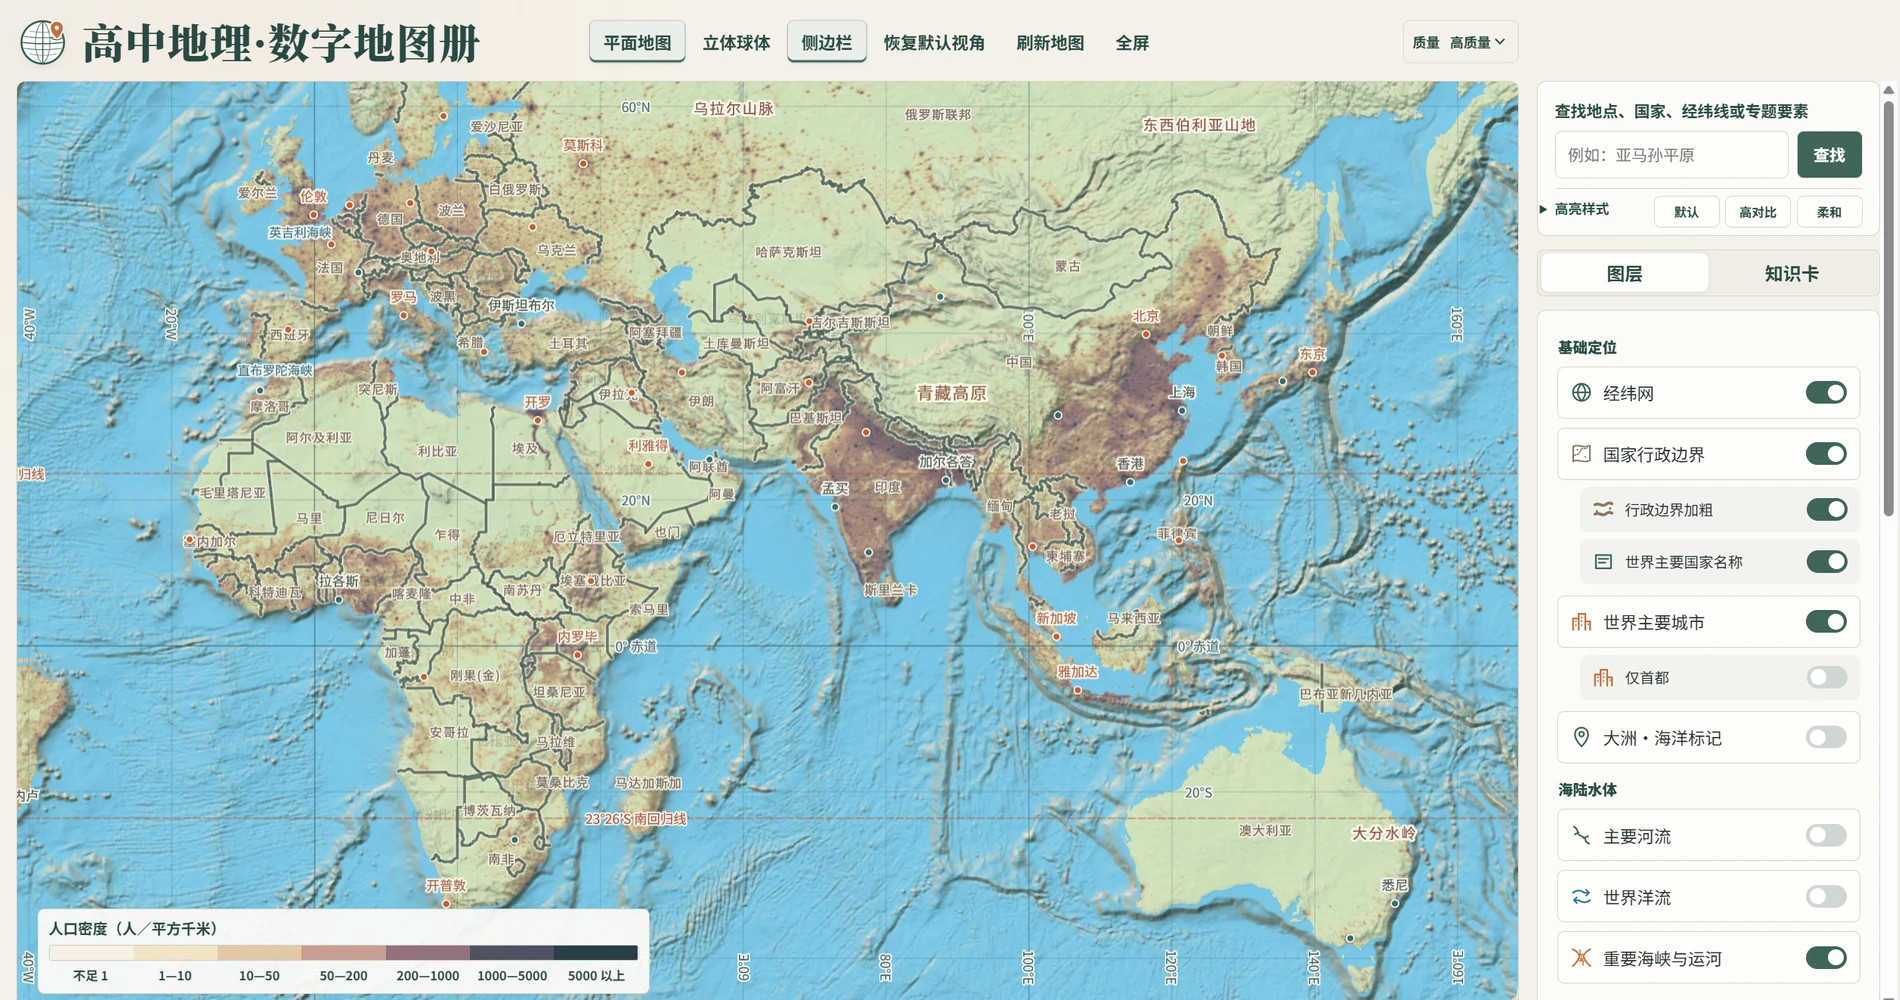Click the 经纬网 globe grid icon
1900x1000 pixels.
1581,393
